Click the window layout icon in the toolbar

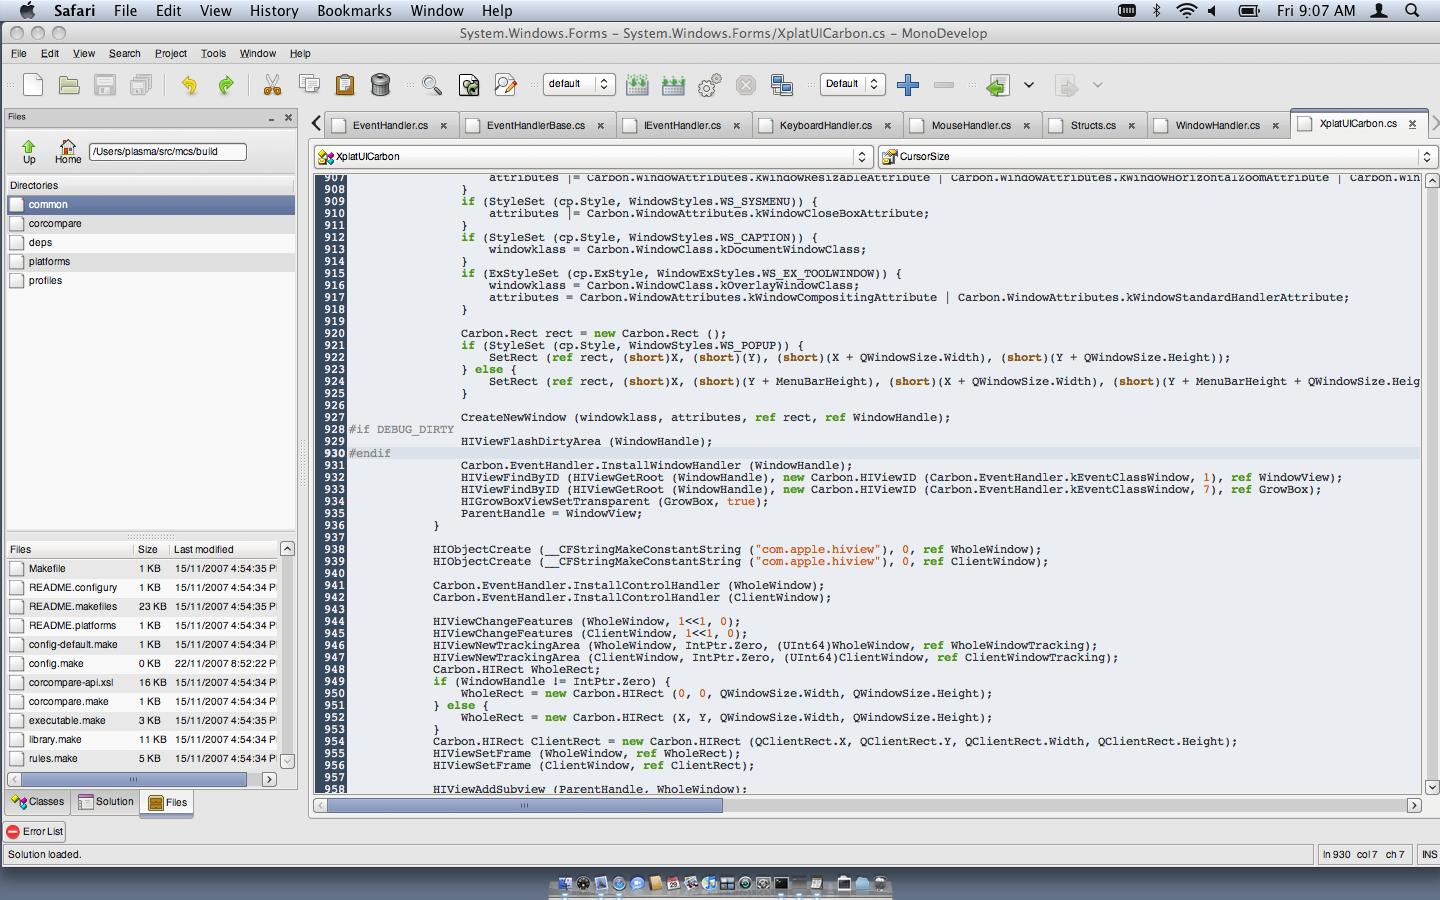[x=782, y=85]
